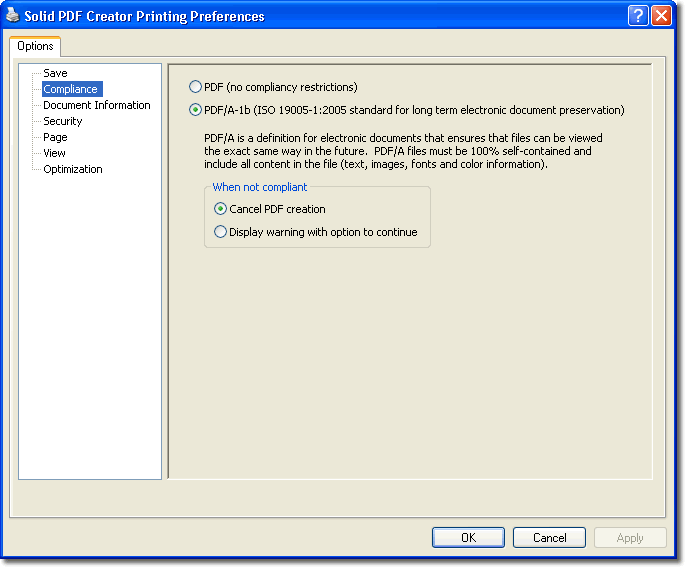The image size is (687, 569).
Task: Choose Cancel PDF creation when not compliant
Action: click(x=221, y=209)
